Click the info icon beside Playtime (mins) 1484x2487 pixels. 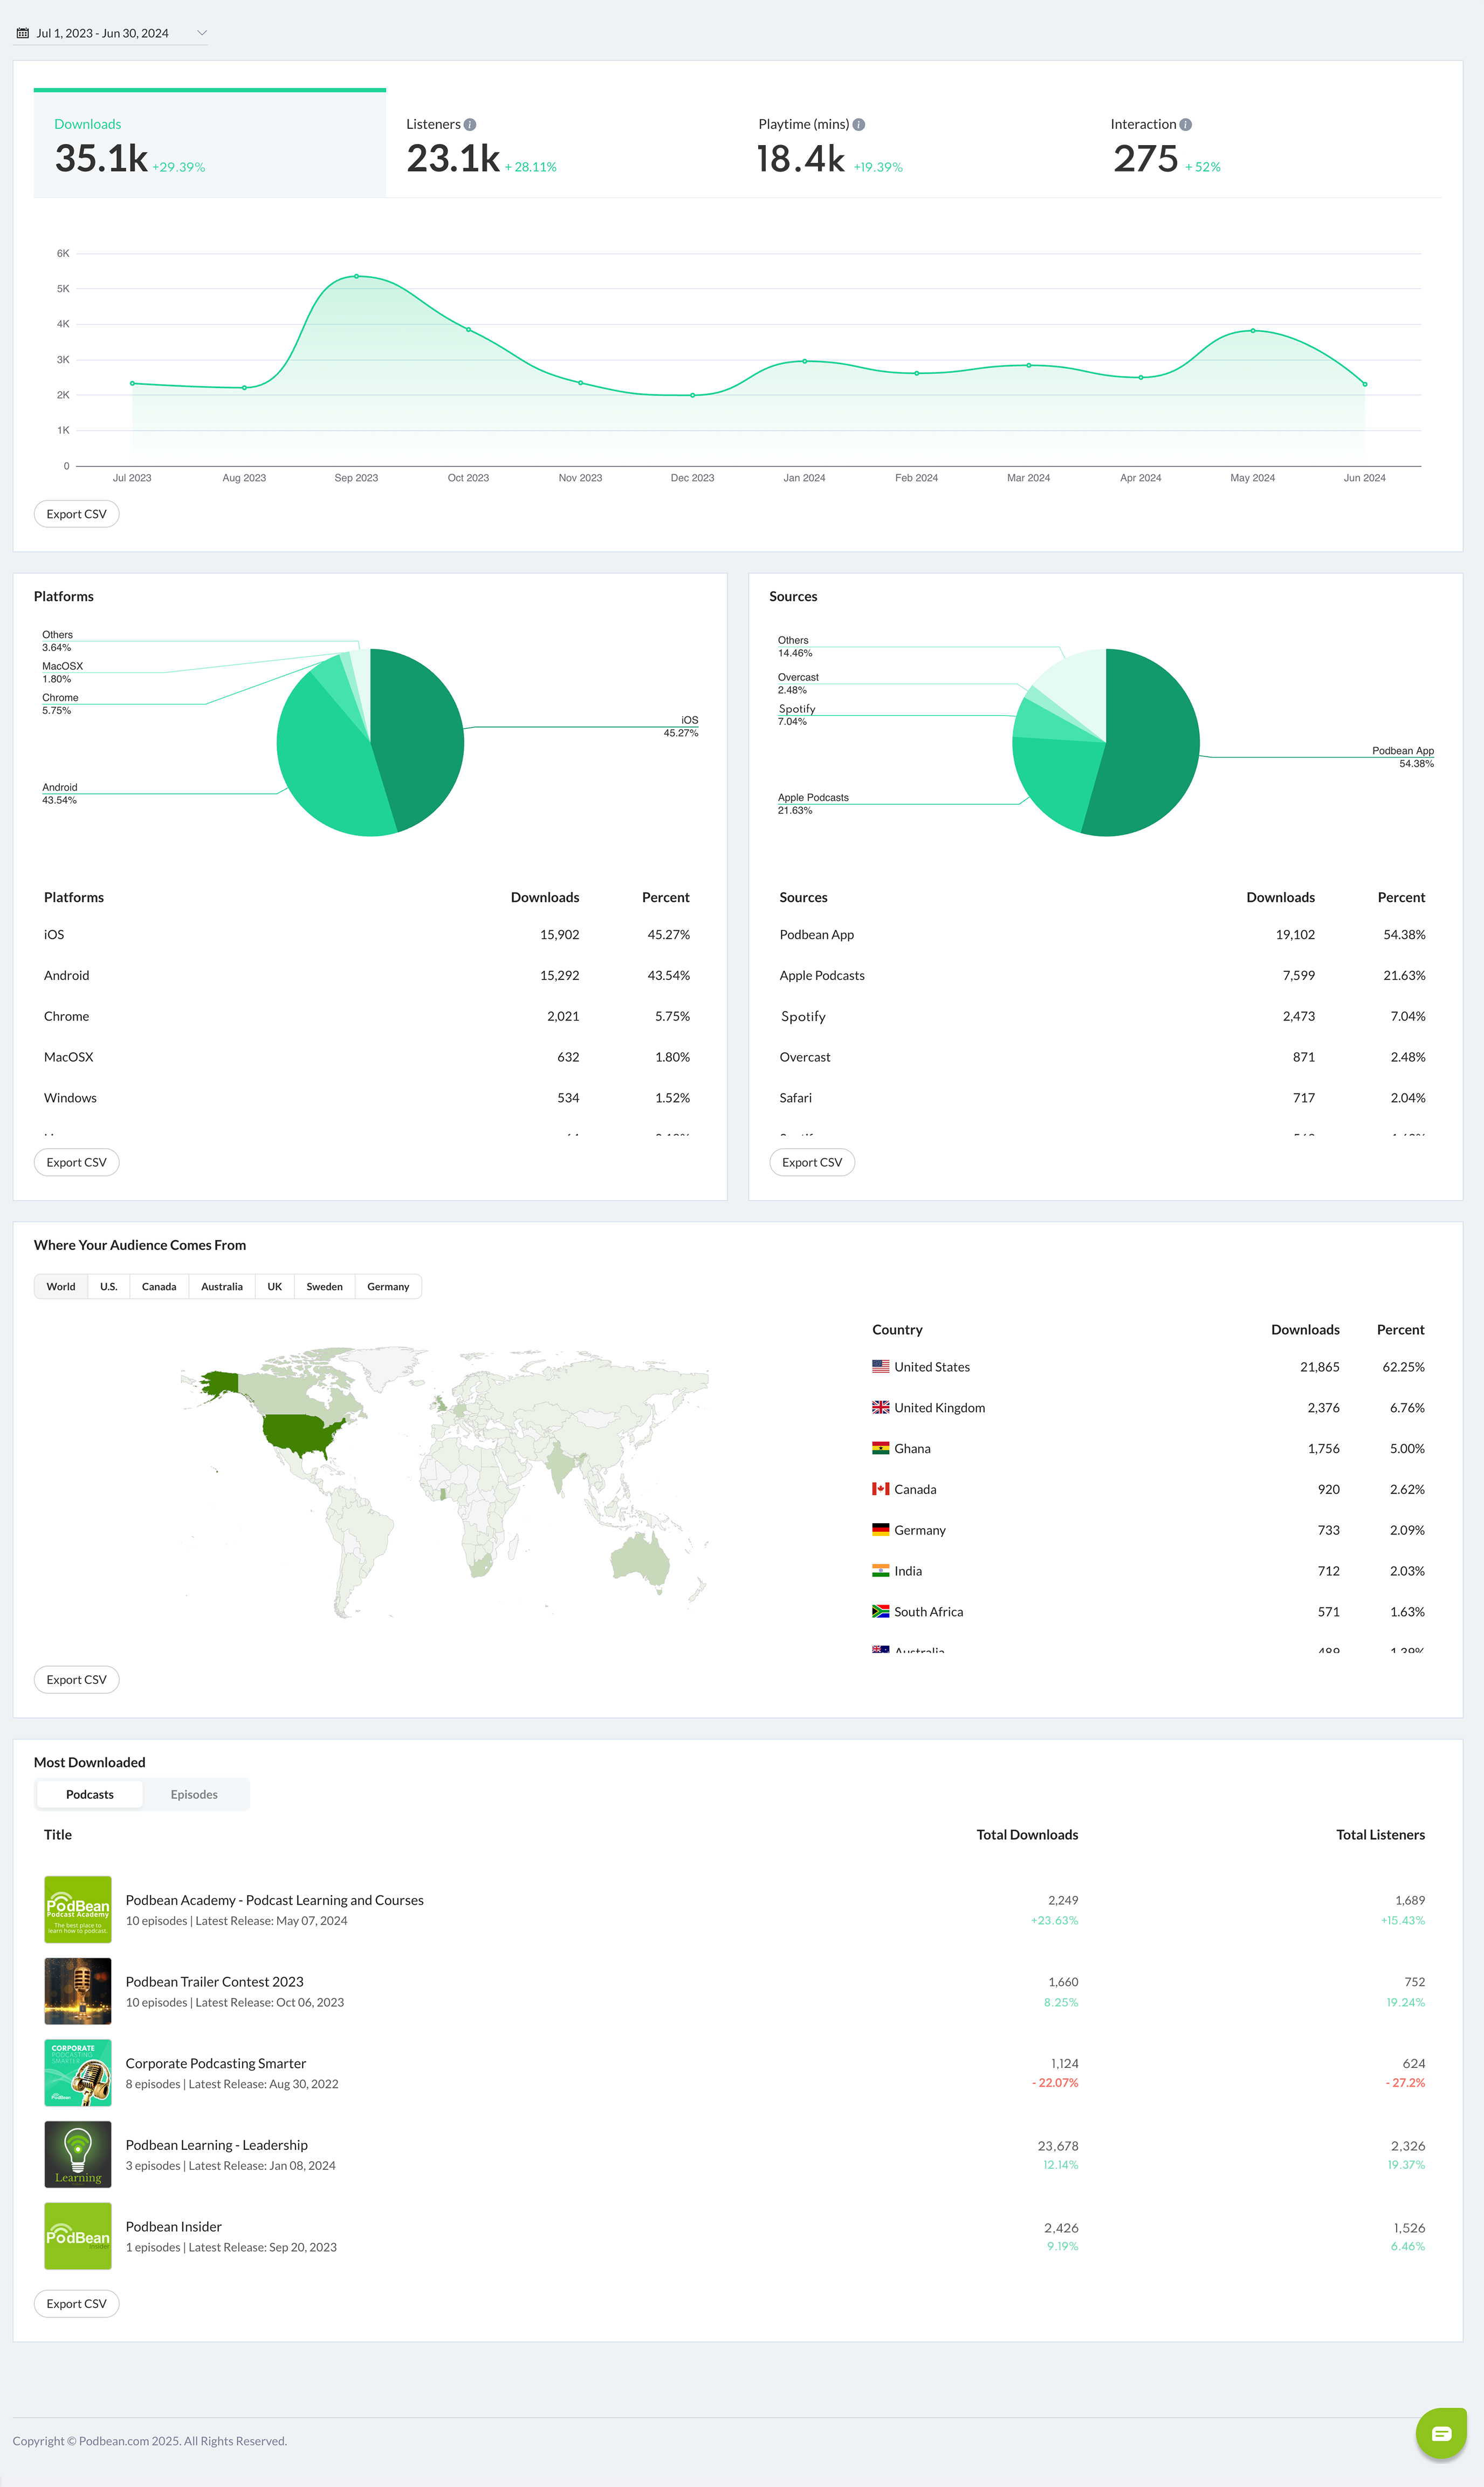pos(861,124)
